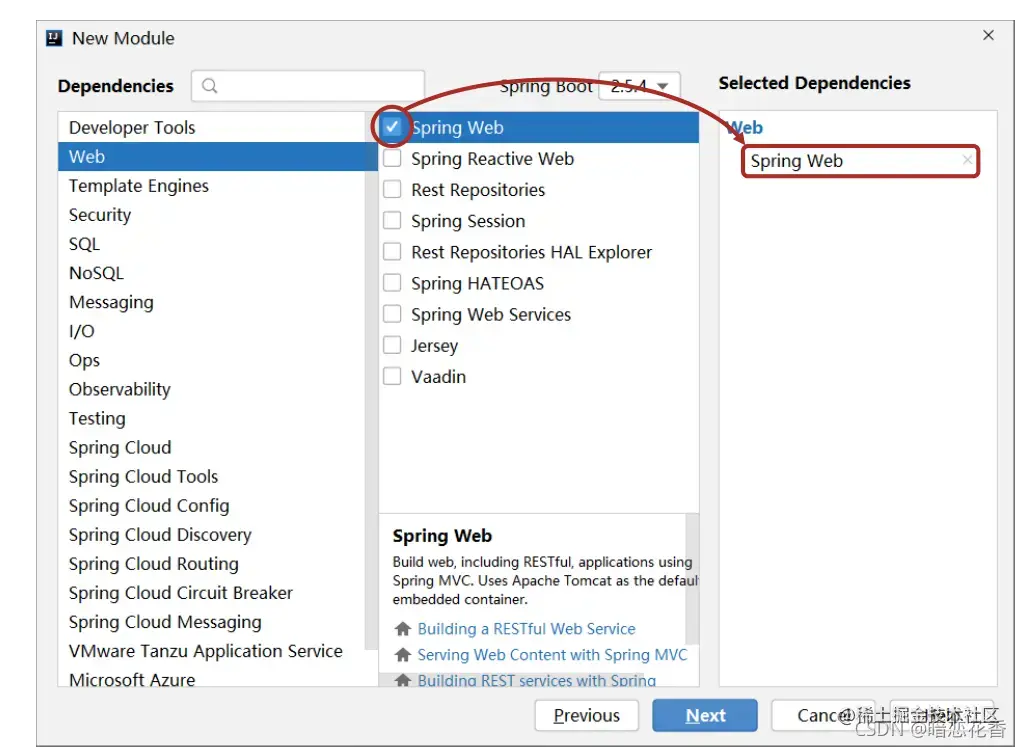Open Spring Cloud Config category

coord(212,506)
